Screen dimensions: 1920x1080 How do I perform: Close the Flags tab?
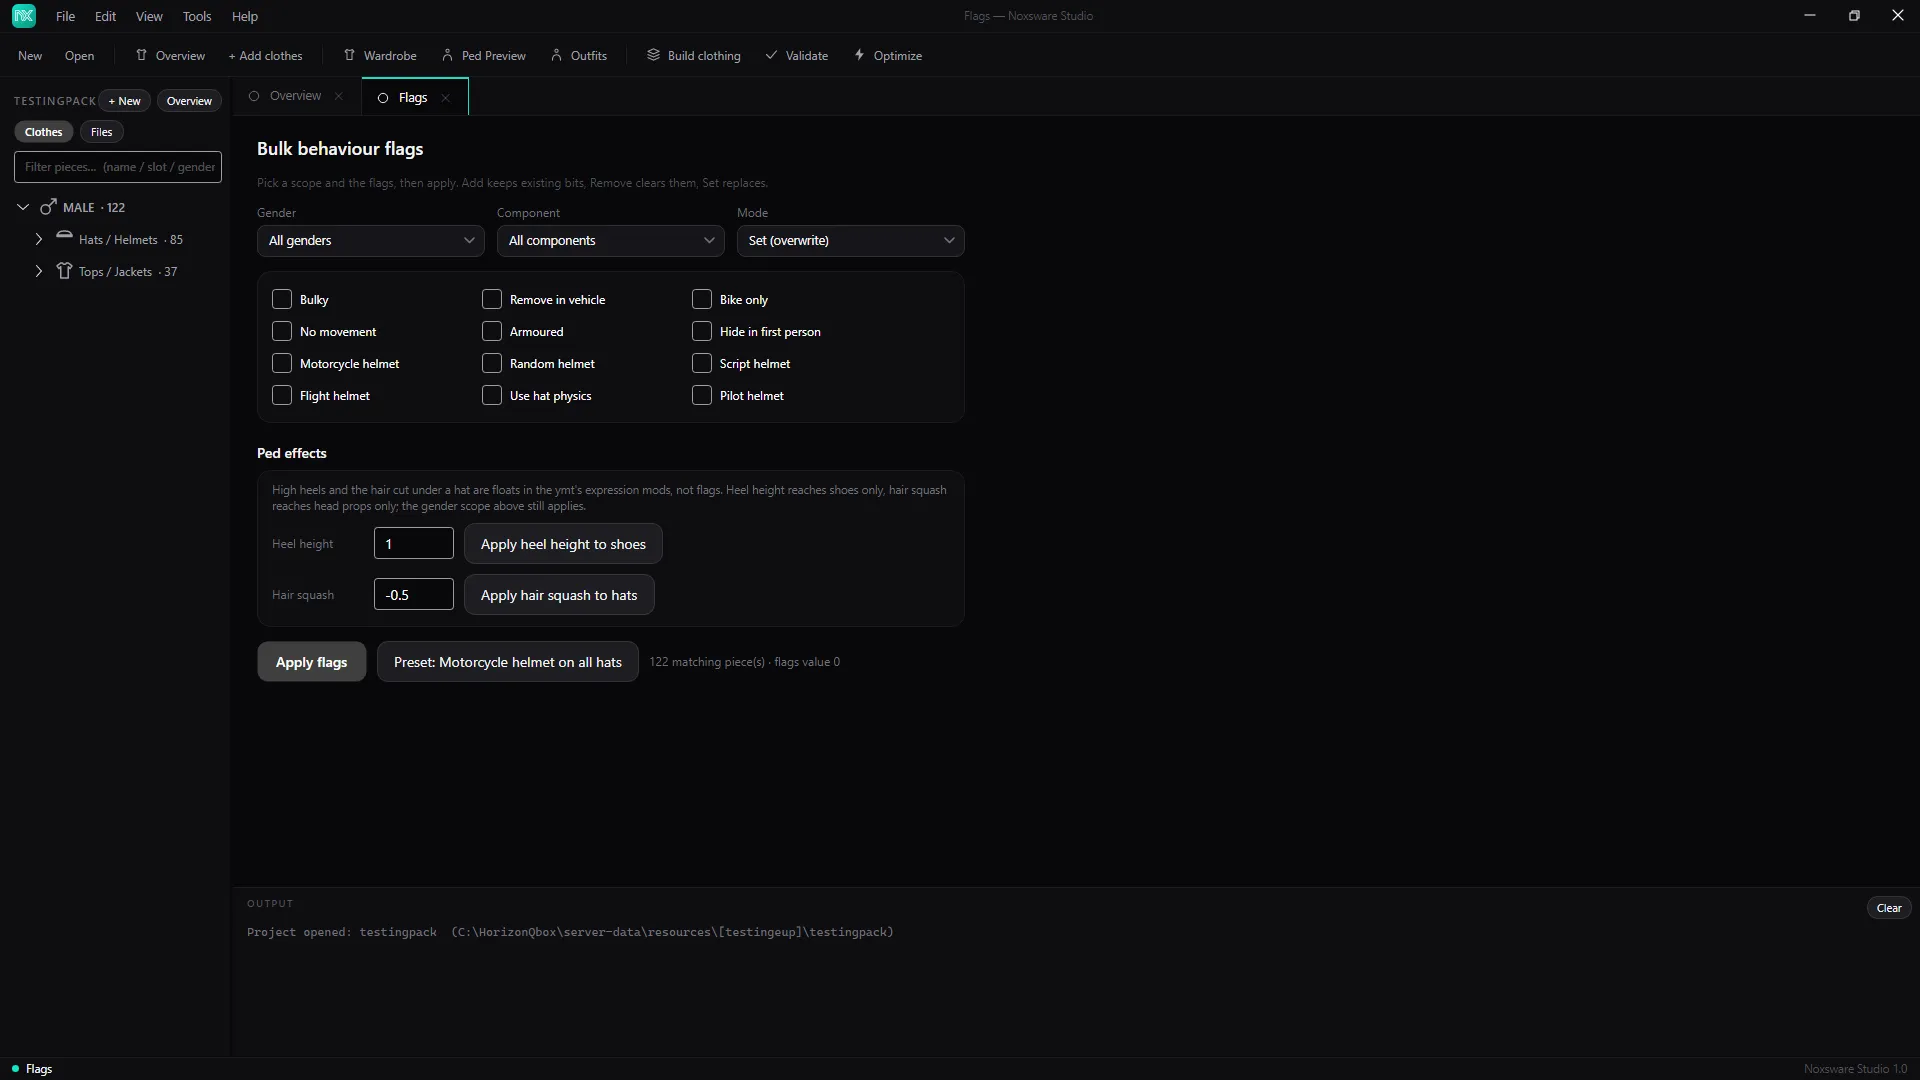pyautogui.click(x=446, y=98)
